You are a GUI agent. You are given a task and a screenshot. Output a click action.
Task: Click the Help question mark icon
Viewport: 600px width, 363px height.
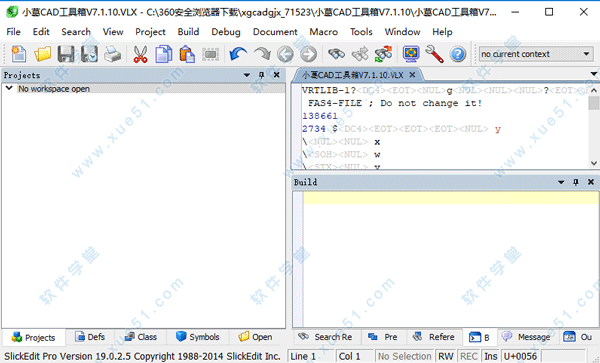pyautogui.click(x=458, y=54)
